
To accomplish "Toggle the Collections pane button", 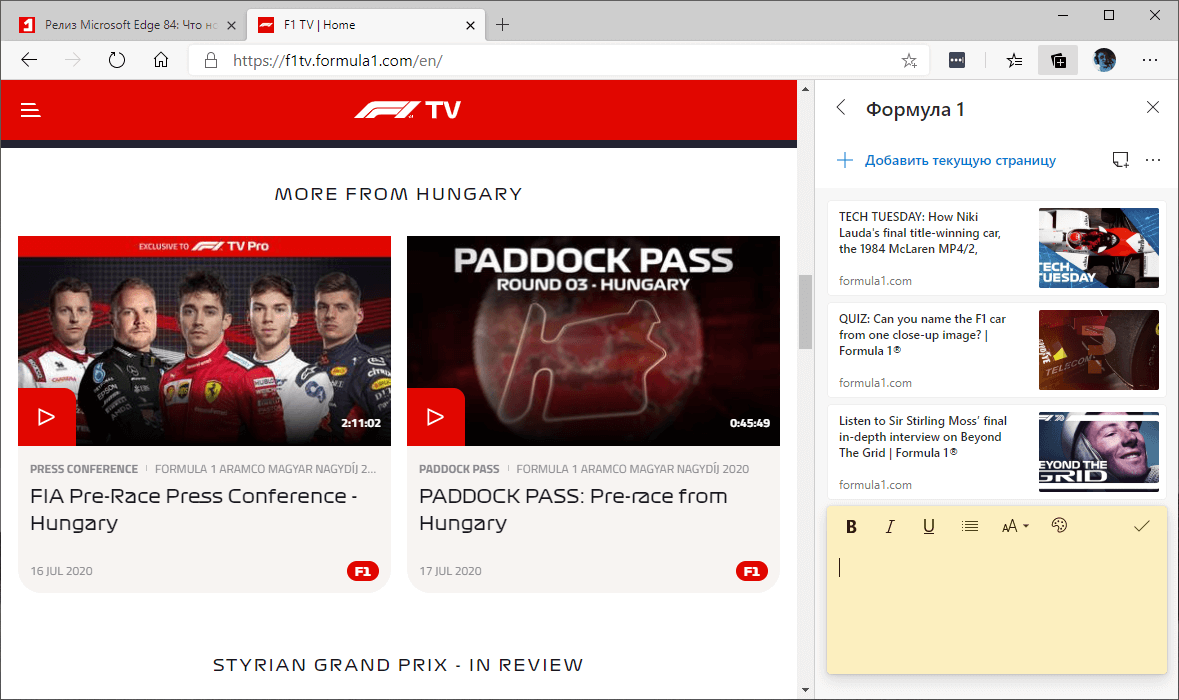I will click(x=1058, y=60).
